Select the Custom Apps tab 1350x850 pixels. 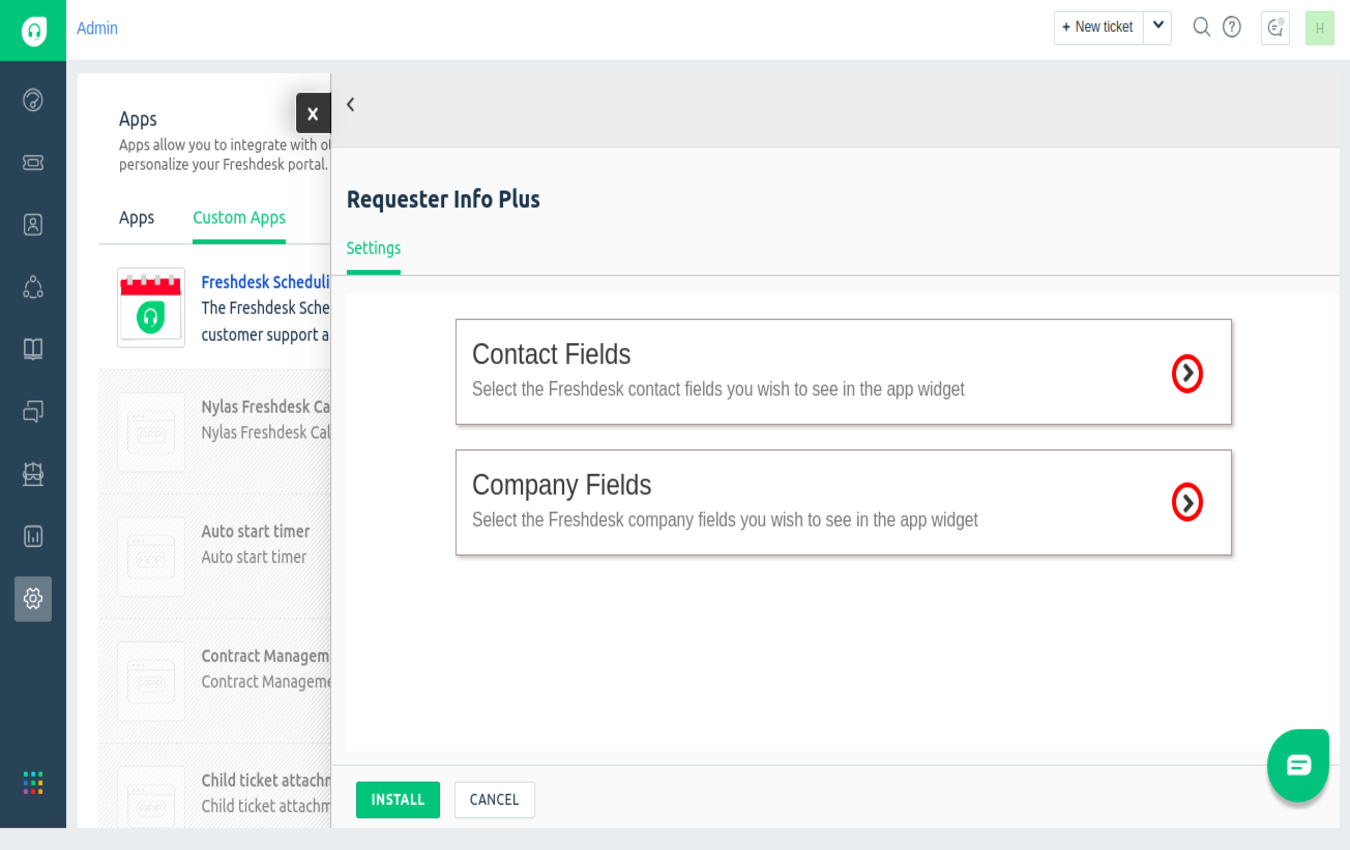239,217
